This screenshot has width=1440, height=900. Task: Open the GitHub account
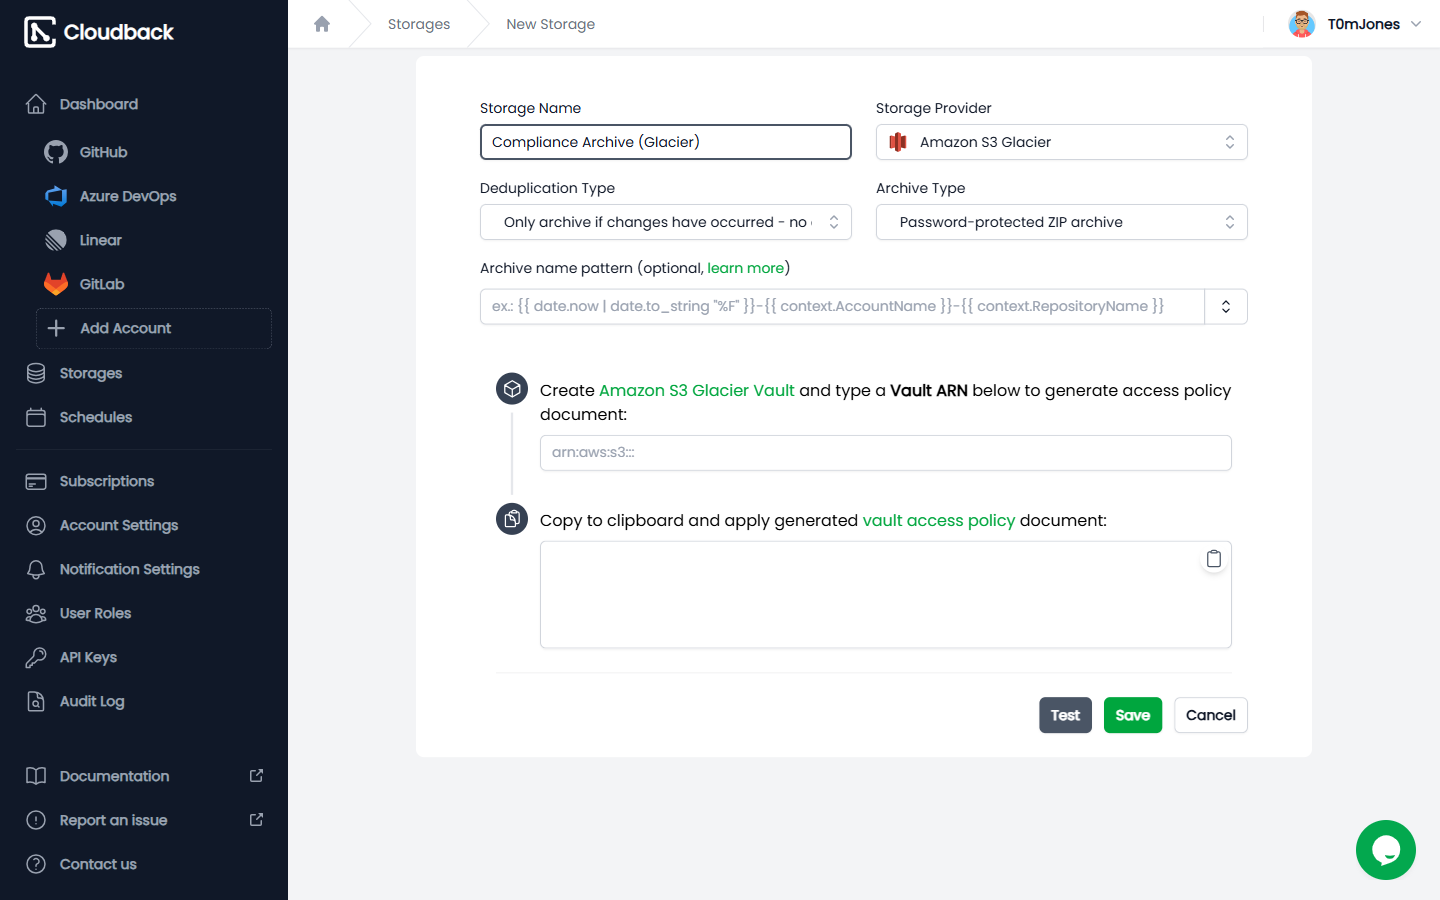pyautogui.click(x=104, y=152)
